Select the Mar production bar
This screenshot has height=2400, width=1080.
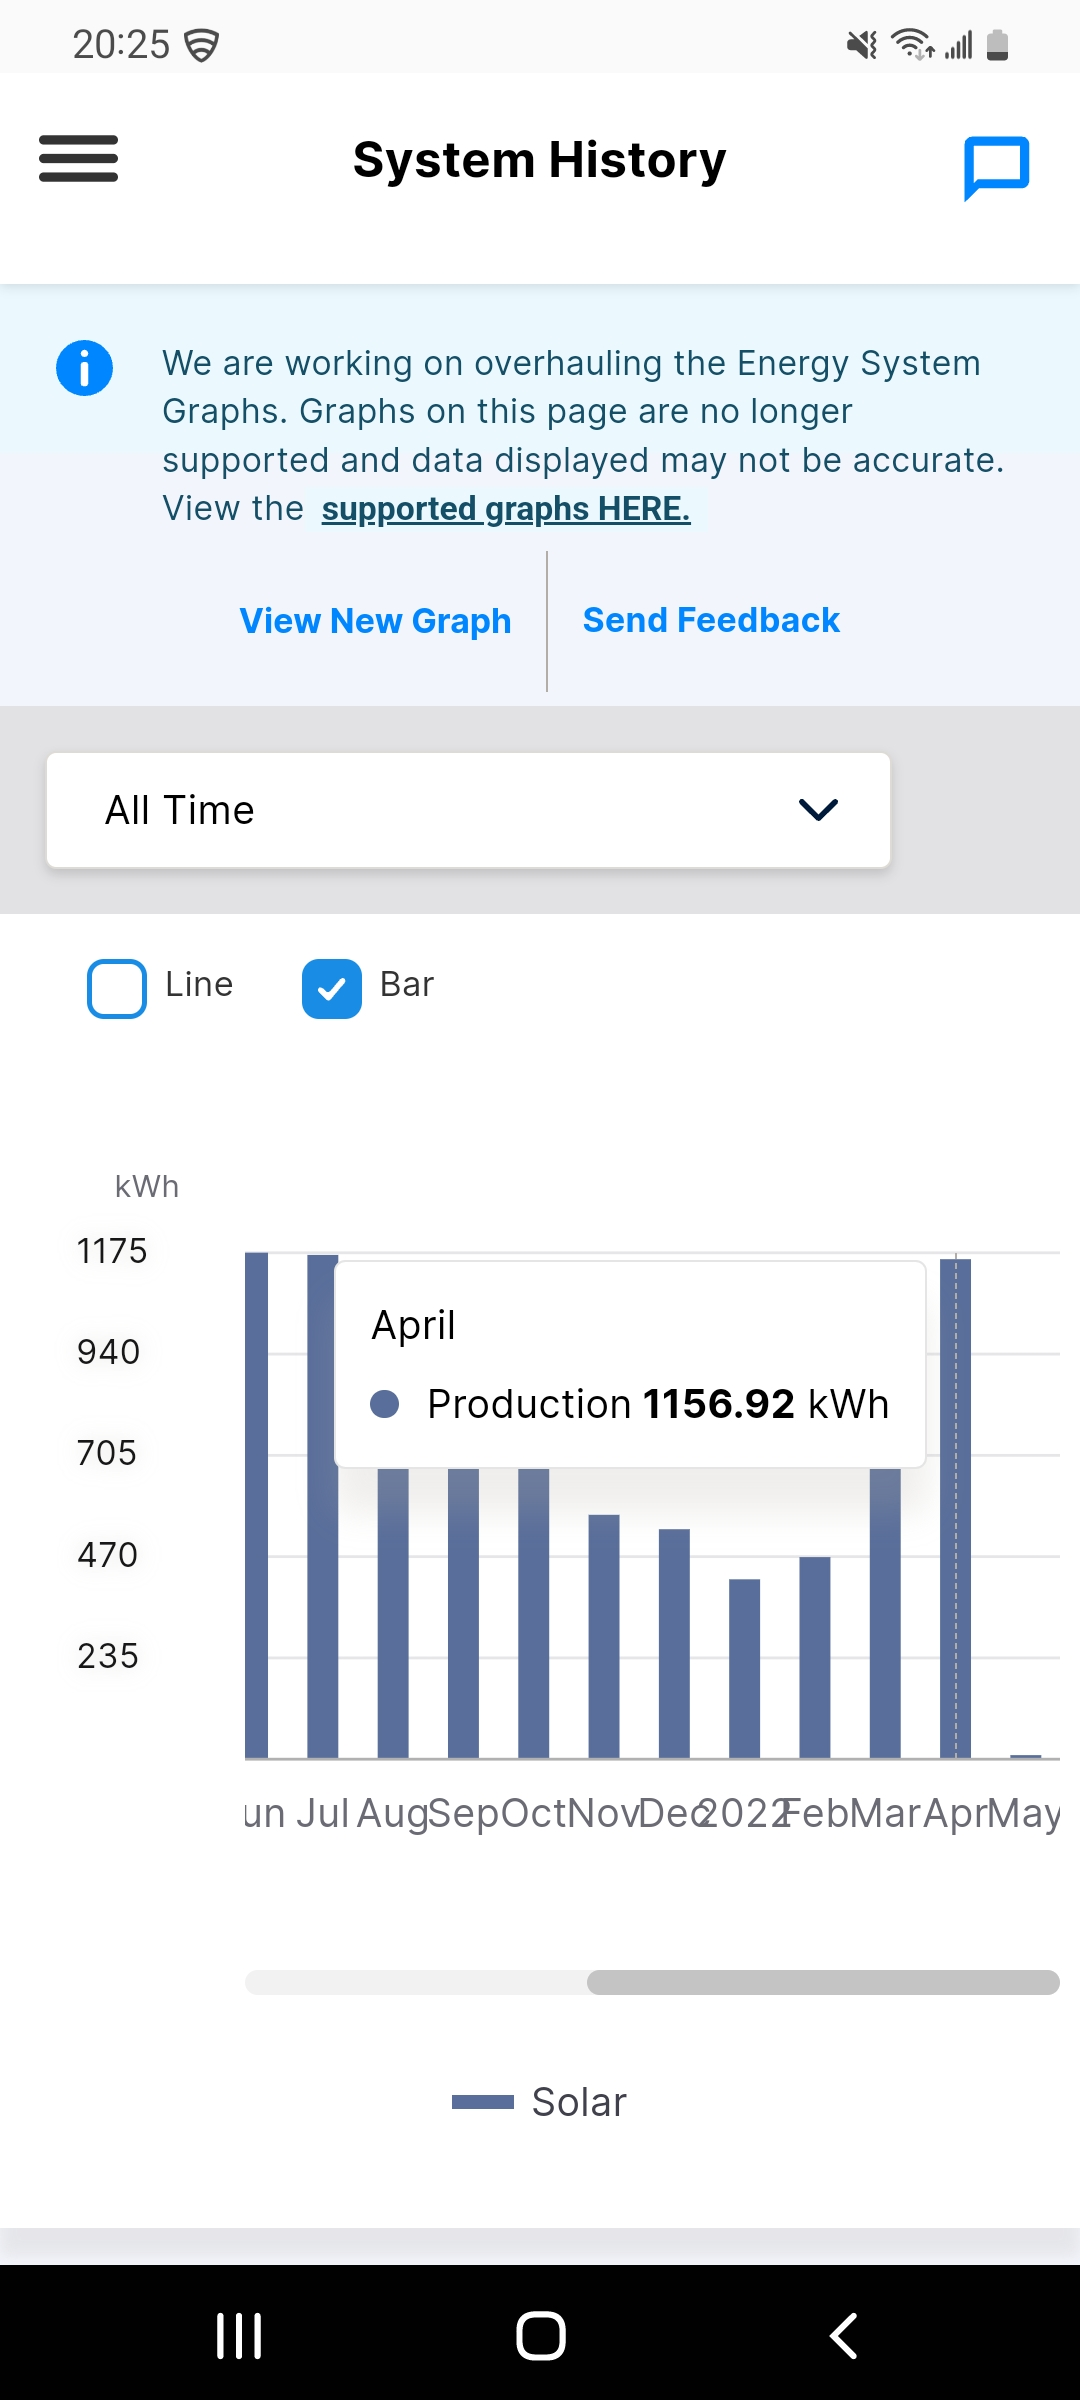point(885,1613)
